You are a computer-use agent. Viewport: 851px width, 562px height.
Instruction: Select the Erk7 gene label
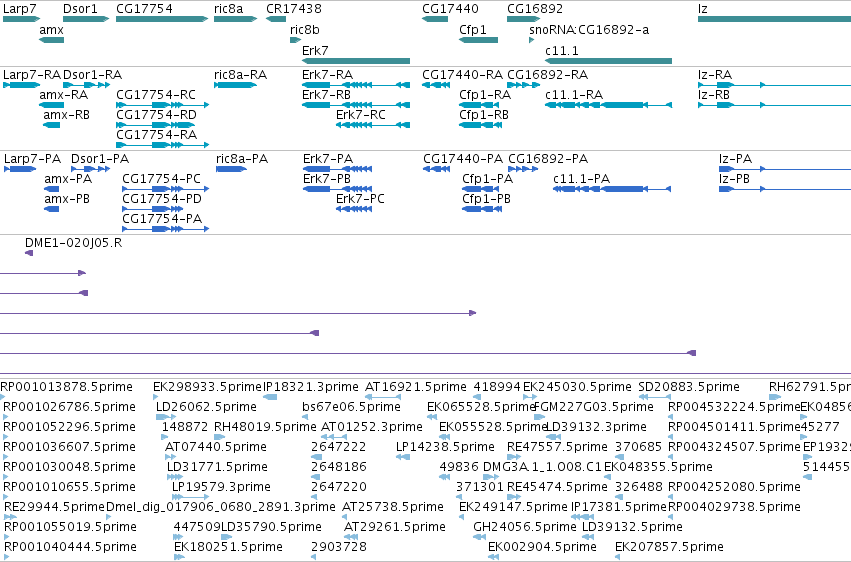pos(315,50)
